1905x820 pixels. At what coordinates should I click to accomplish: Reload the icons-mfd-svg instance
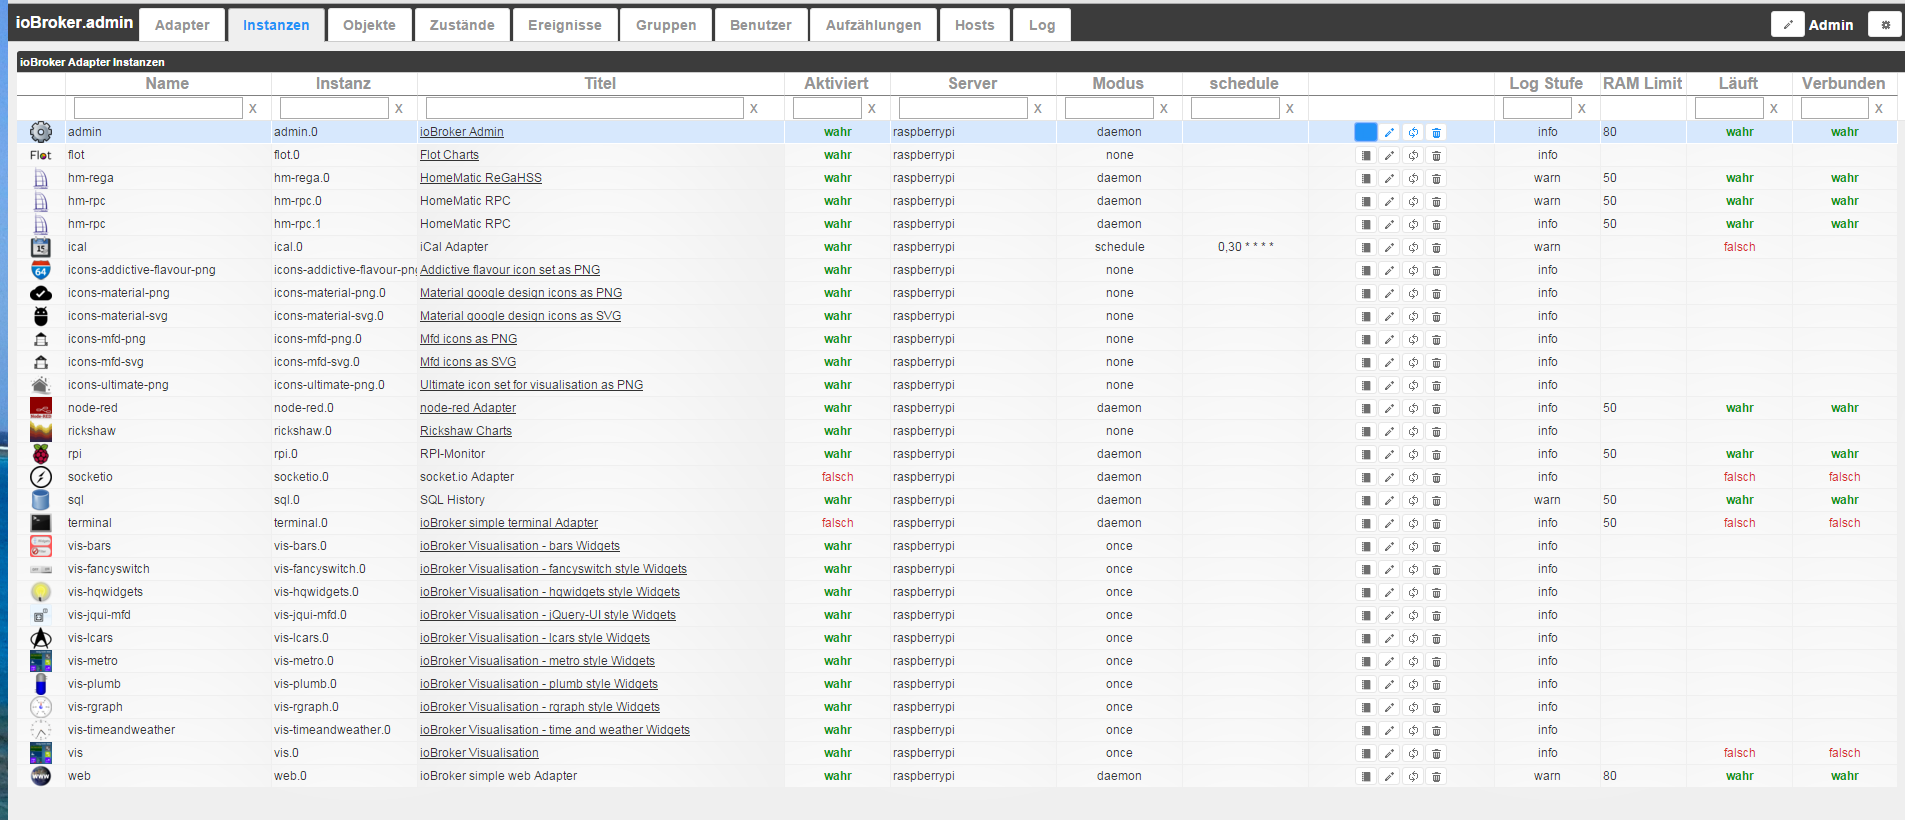point(1413,362)
